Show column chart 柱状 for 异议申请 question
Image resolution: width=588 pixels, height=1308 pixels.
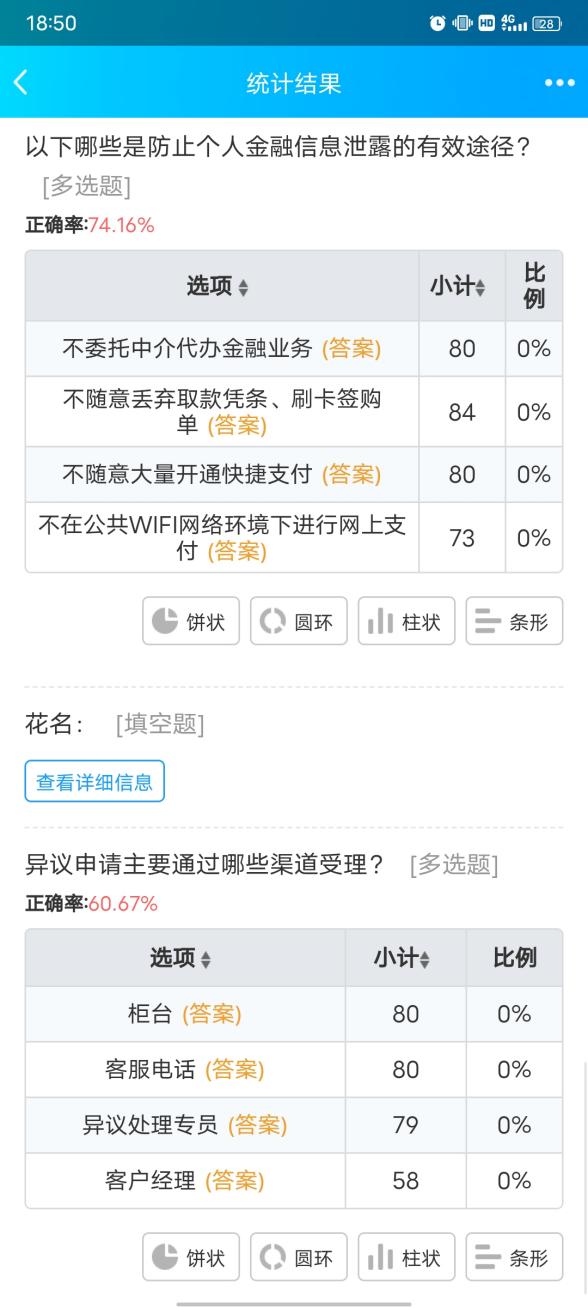pyautogui.click(x=406, y=1257)
